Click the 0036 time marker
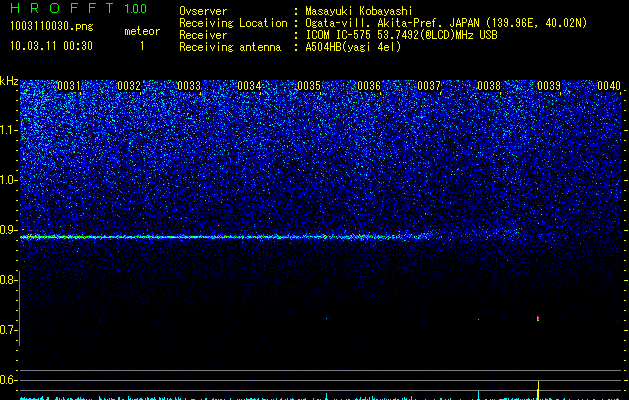The height and width of the screenshot is (400, 629). click(x=369, y=86)
